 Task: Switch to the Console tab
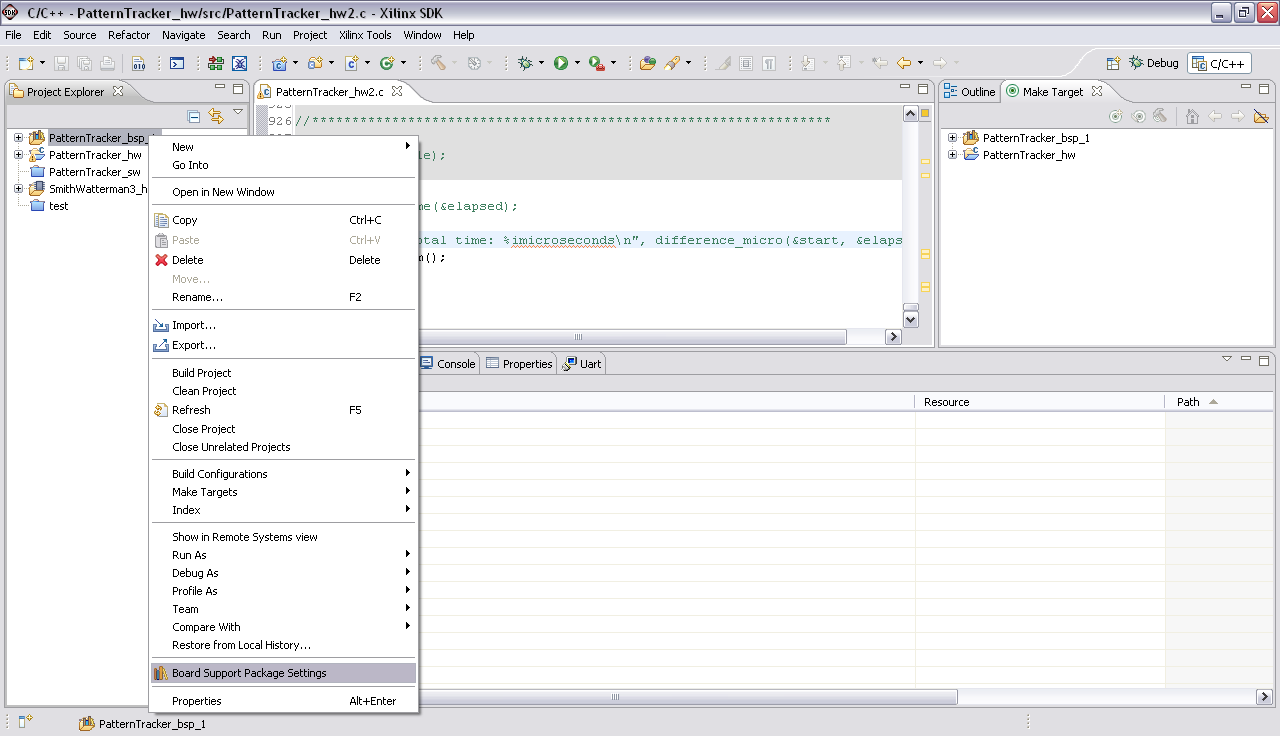click(447, 364)
